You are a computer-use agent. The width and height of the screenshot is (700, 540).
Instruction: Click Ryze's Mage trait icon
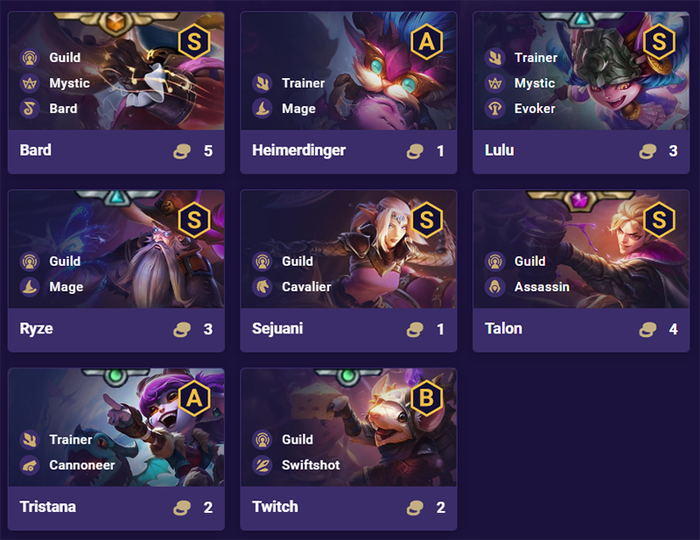(x=29, y=287)
